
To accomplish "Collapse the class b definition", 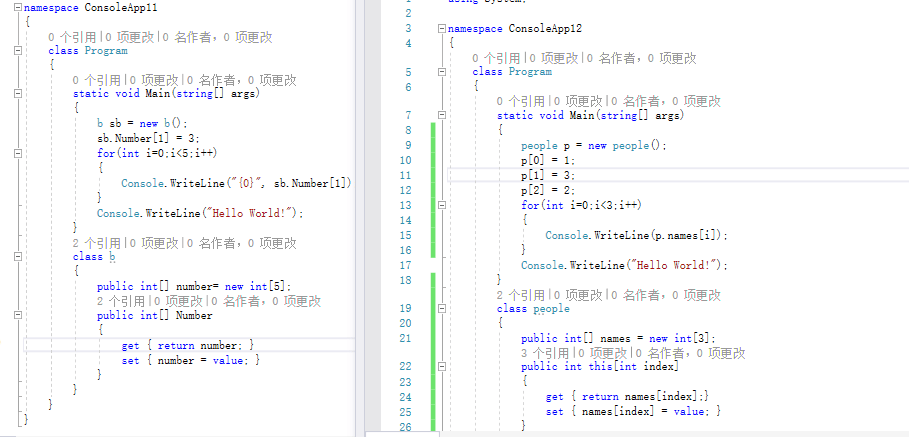I will [17, 256].
